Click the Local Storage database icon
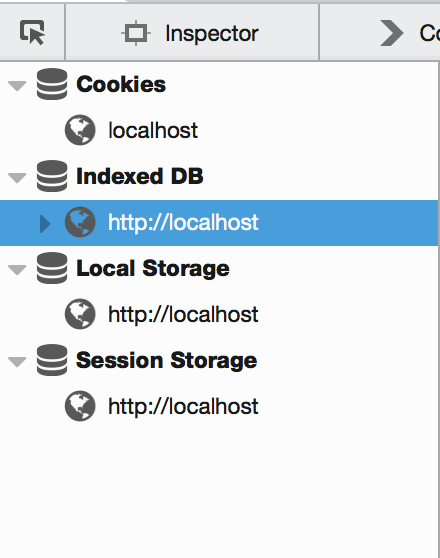Viewport: 440px width, 558px height. tap(52, 268)
